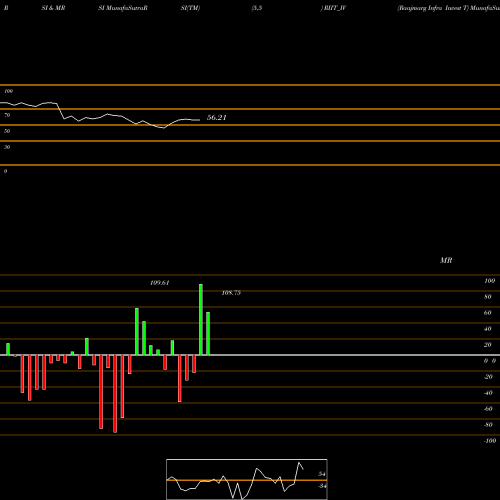
Task: Click the MR heading label
Action: coord(446,260)
